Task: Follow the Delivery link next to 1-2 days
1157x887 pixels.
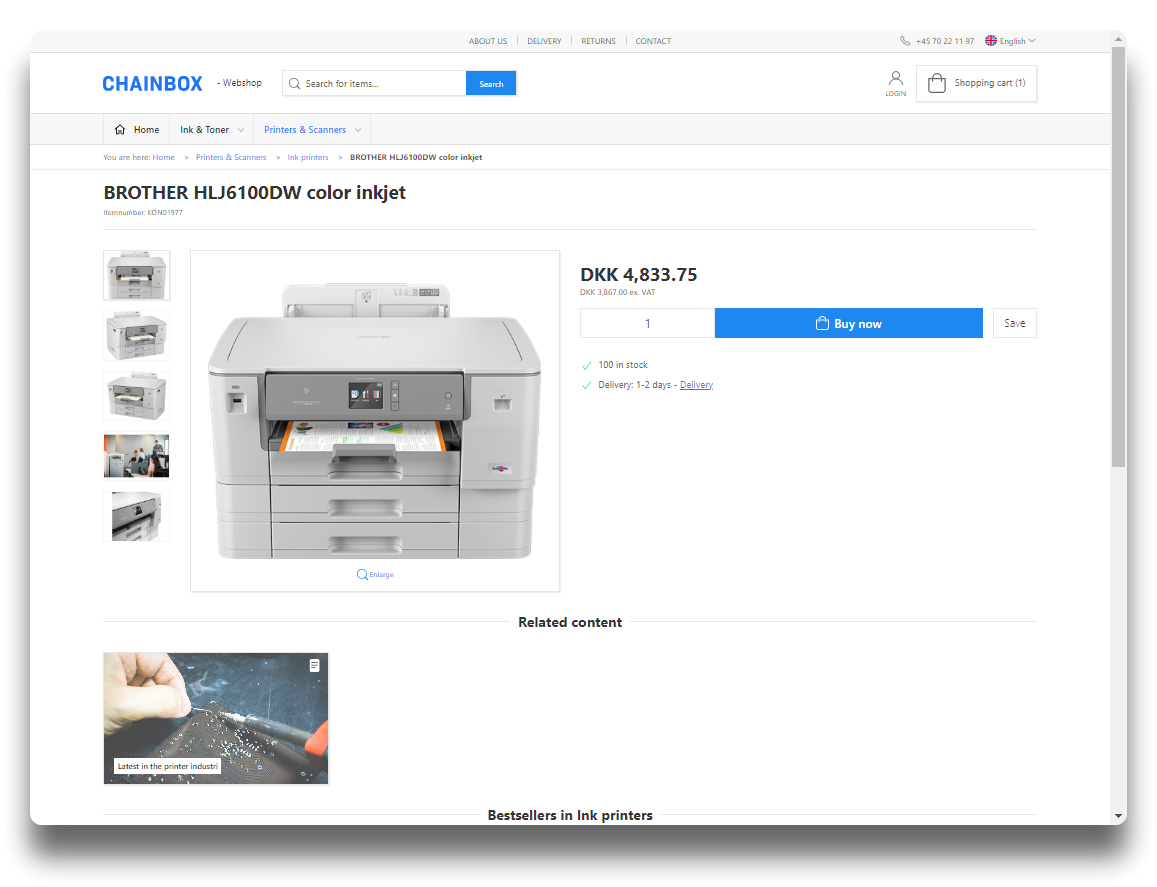Action: point(696,385)
